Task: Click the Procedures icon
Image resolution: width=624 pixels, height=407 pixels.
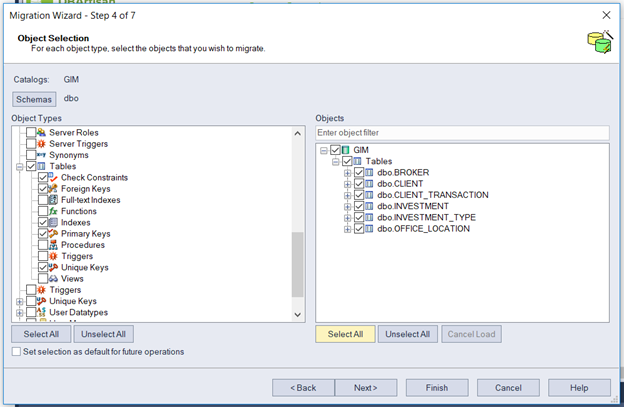Action: tap(53, 245)
